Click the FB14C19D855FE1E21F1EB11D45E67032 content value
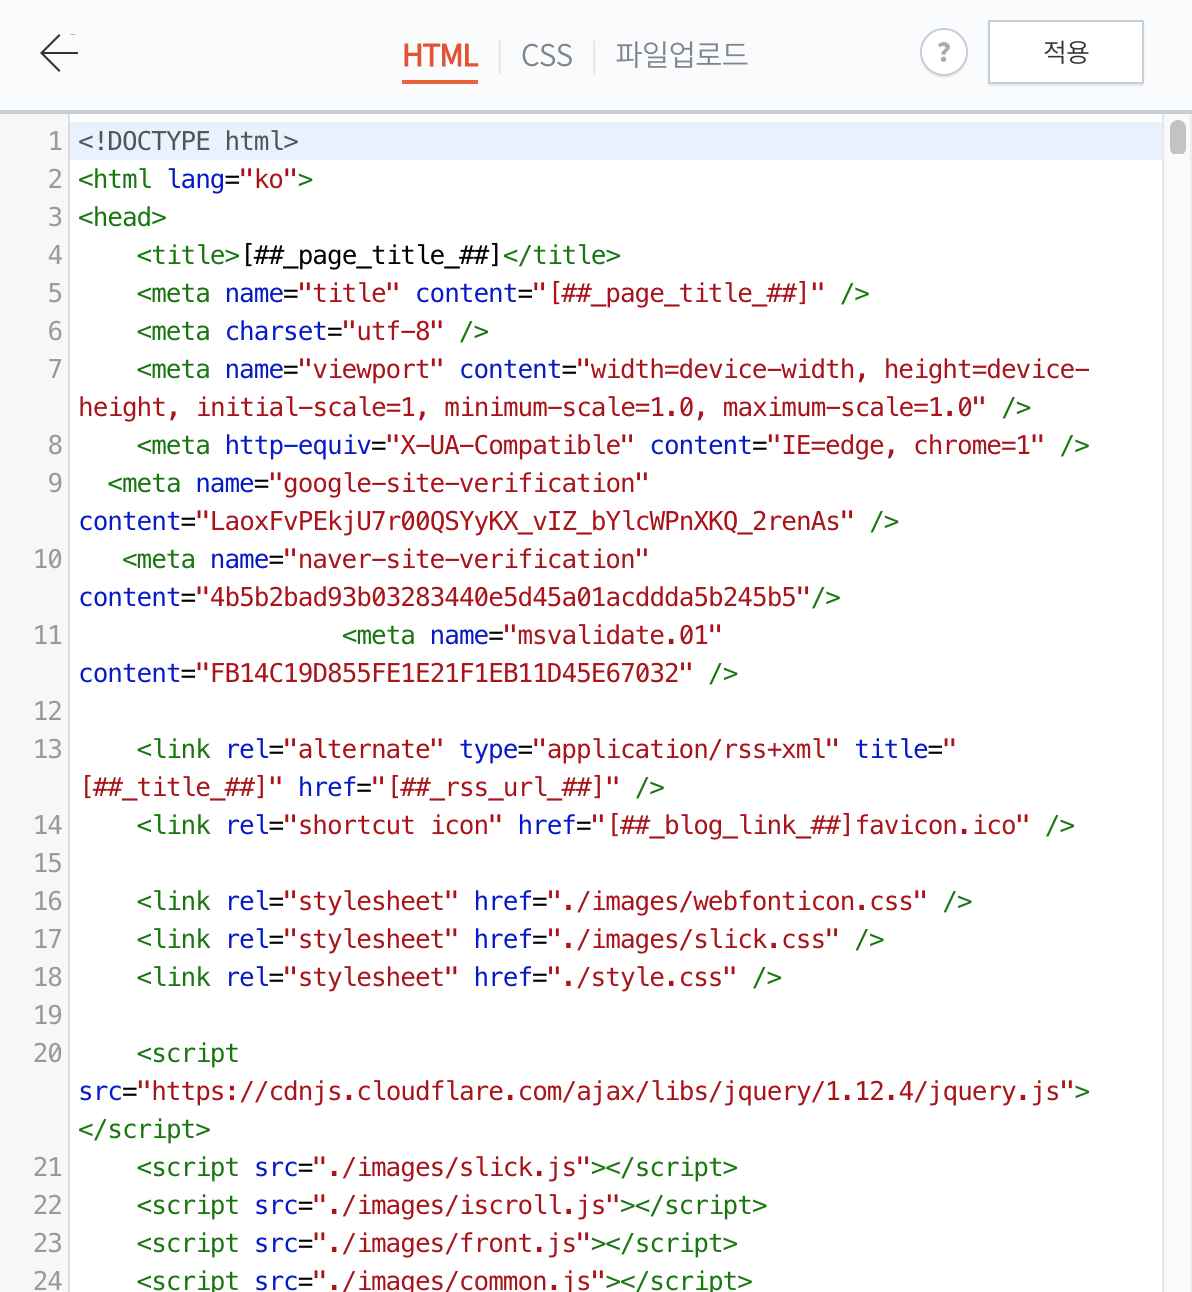 click(x=444, y=673)
